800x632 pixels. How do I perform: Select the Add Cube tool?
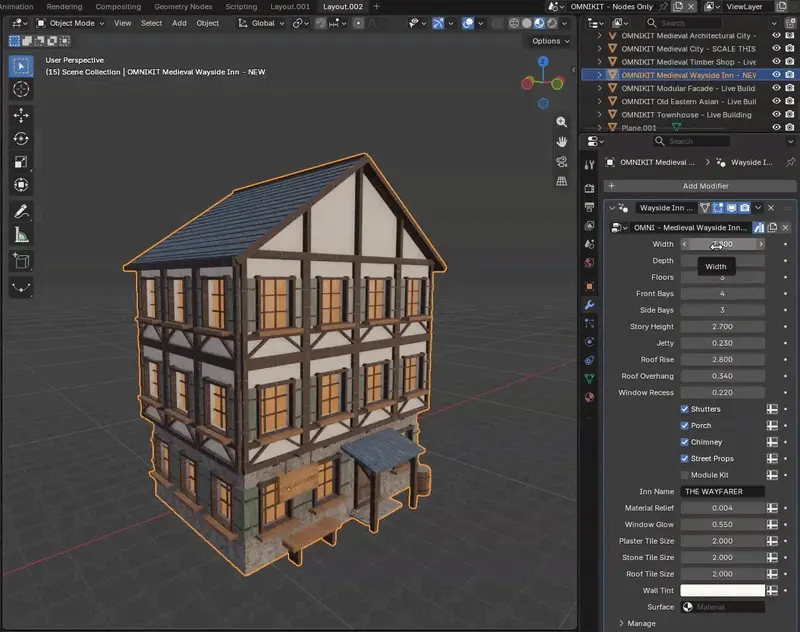[21, 261]
